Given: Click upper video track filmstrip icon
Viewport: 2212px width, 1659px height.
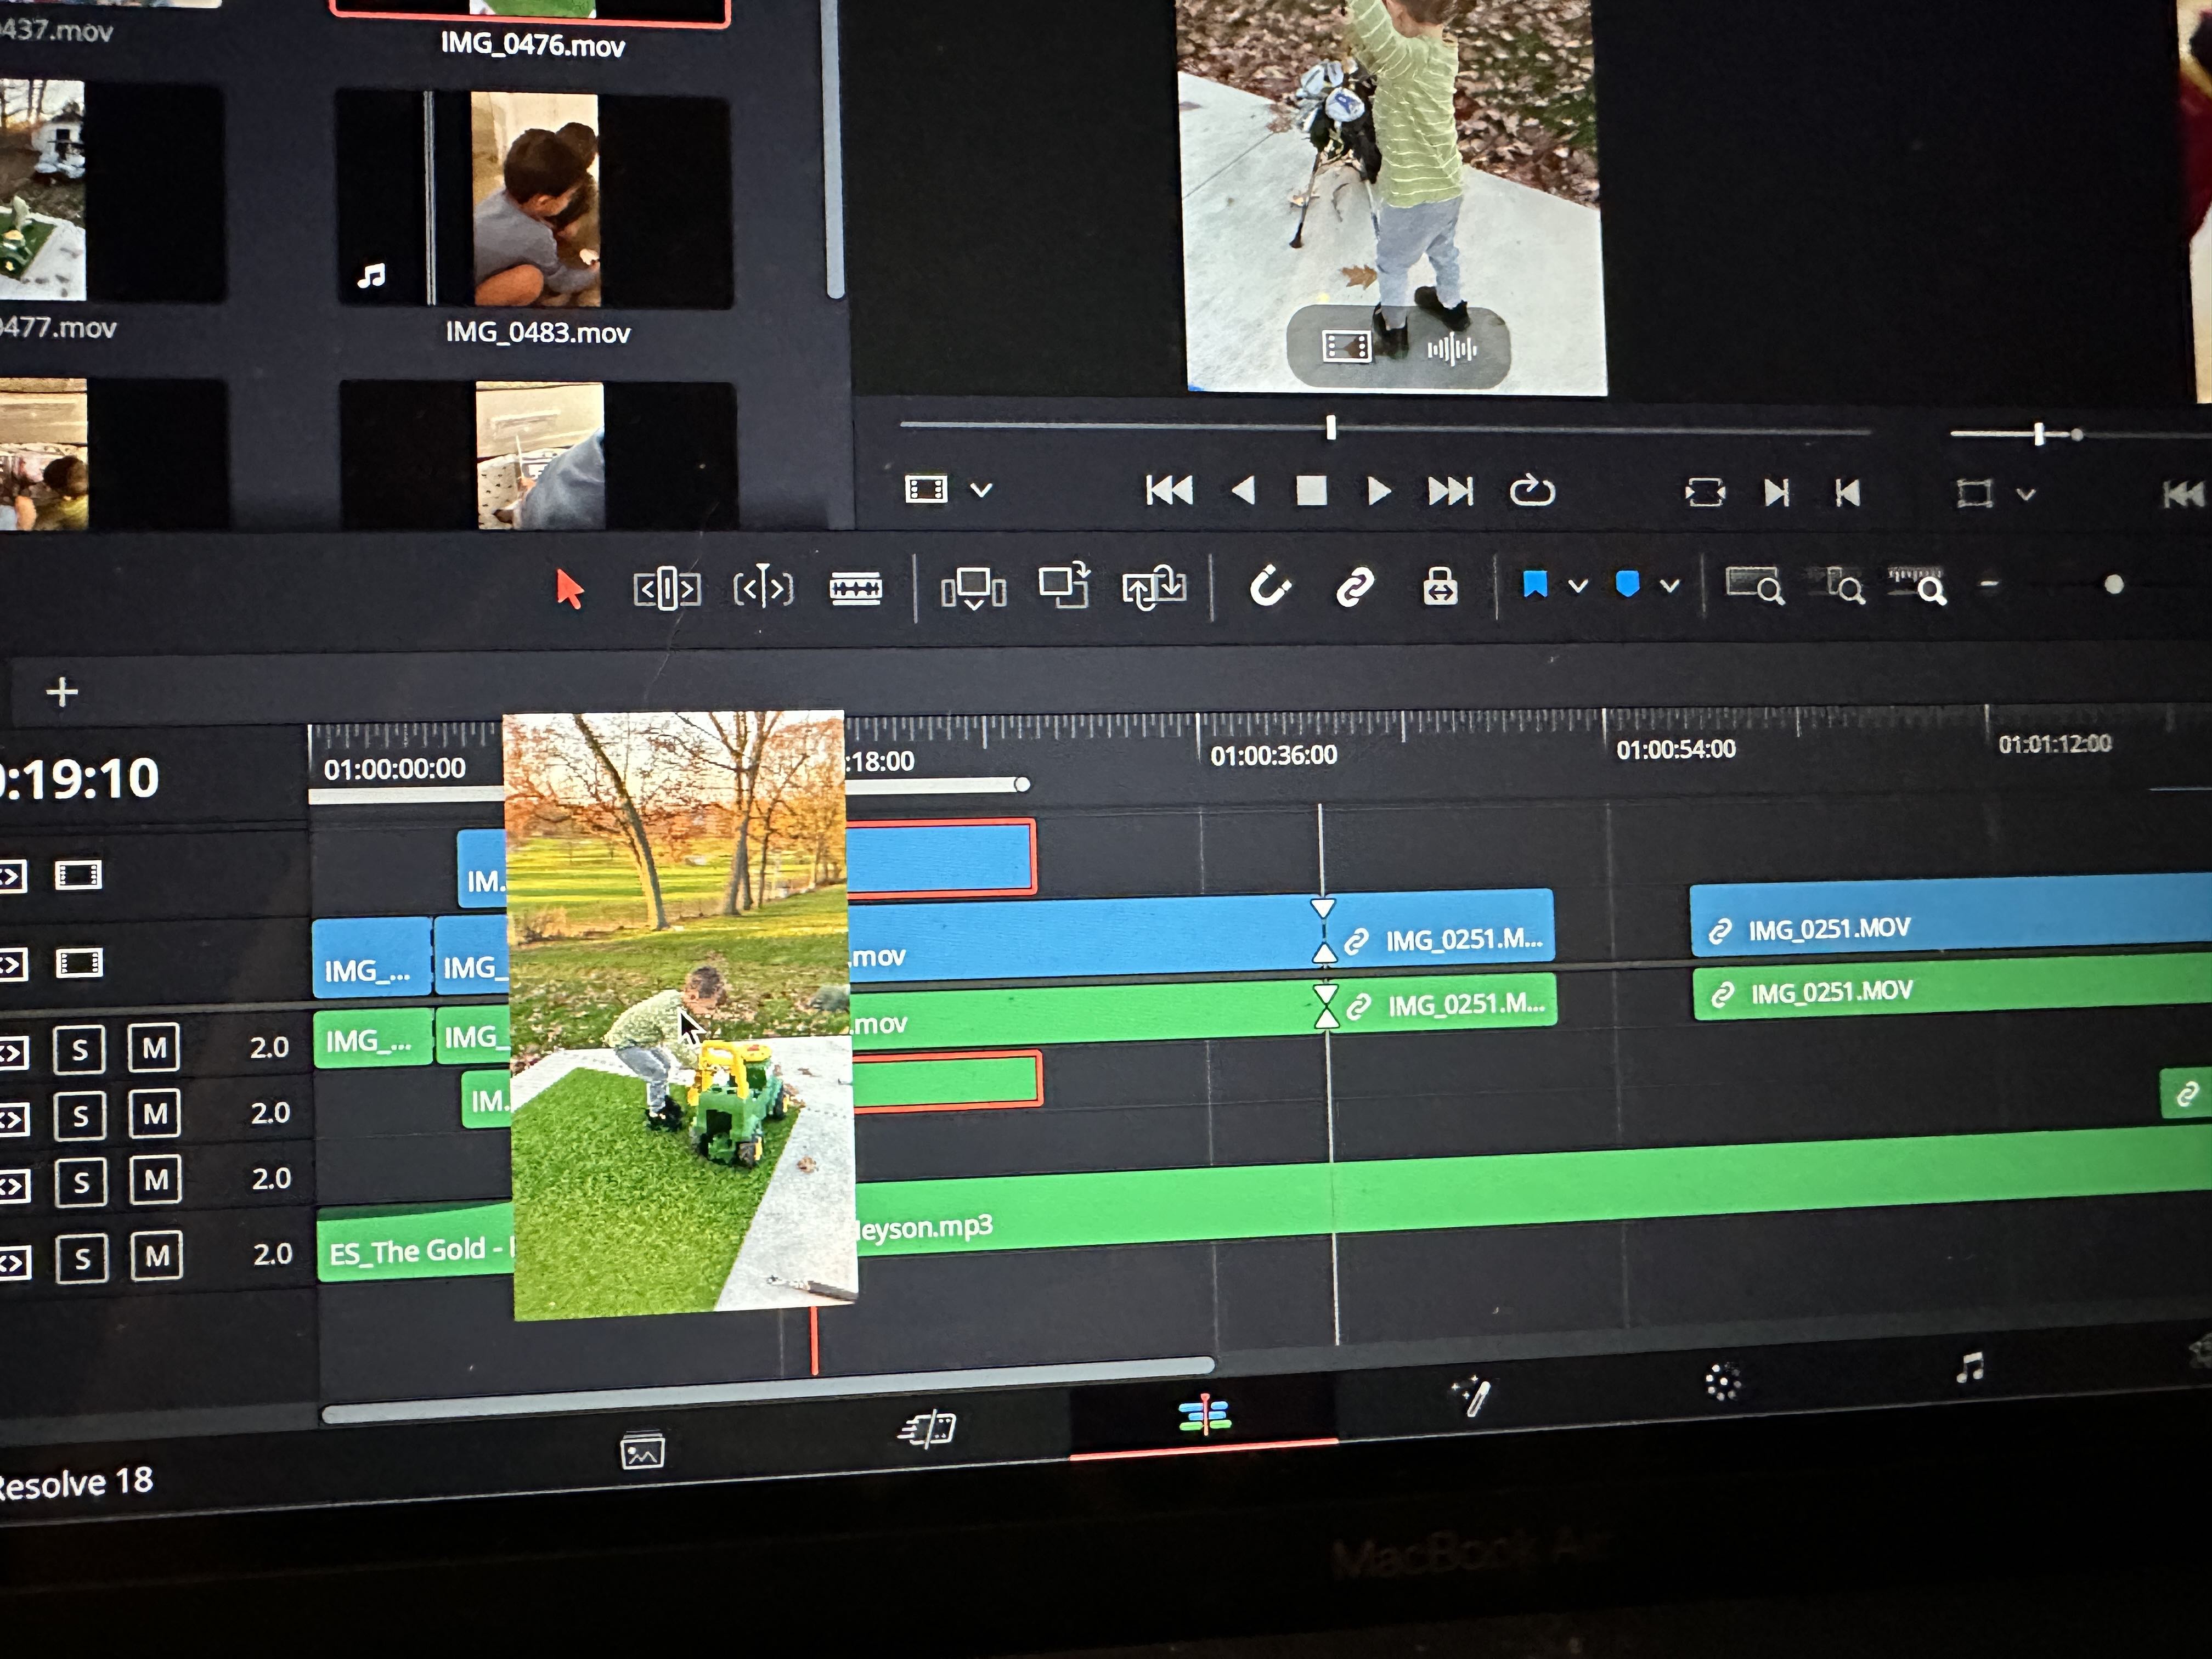Looking at the screenshot, I should [x=78, y=876].
